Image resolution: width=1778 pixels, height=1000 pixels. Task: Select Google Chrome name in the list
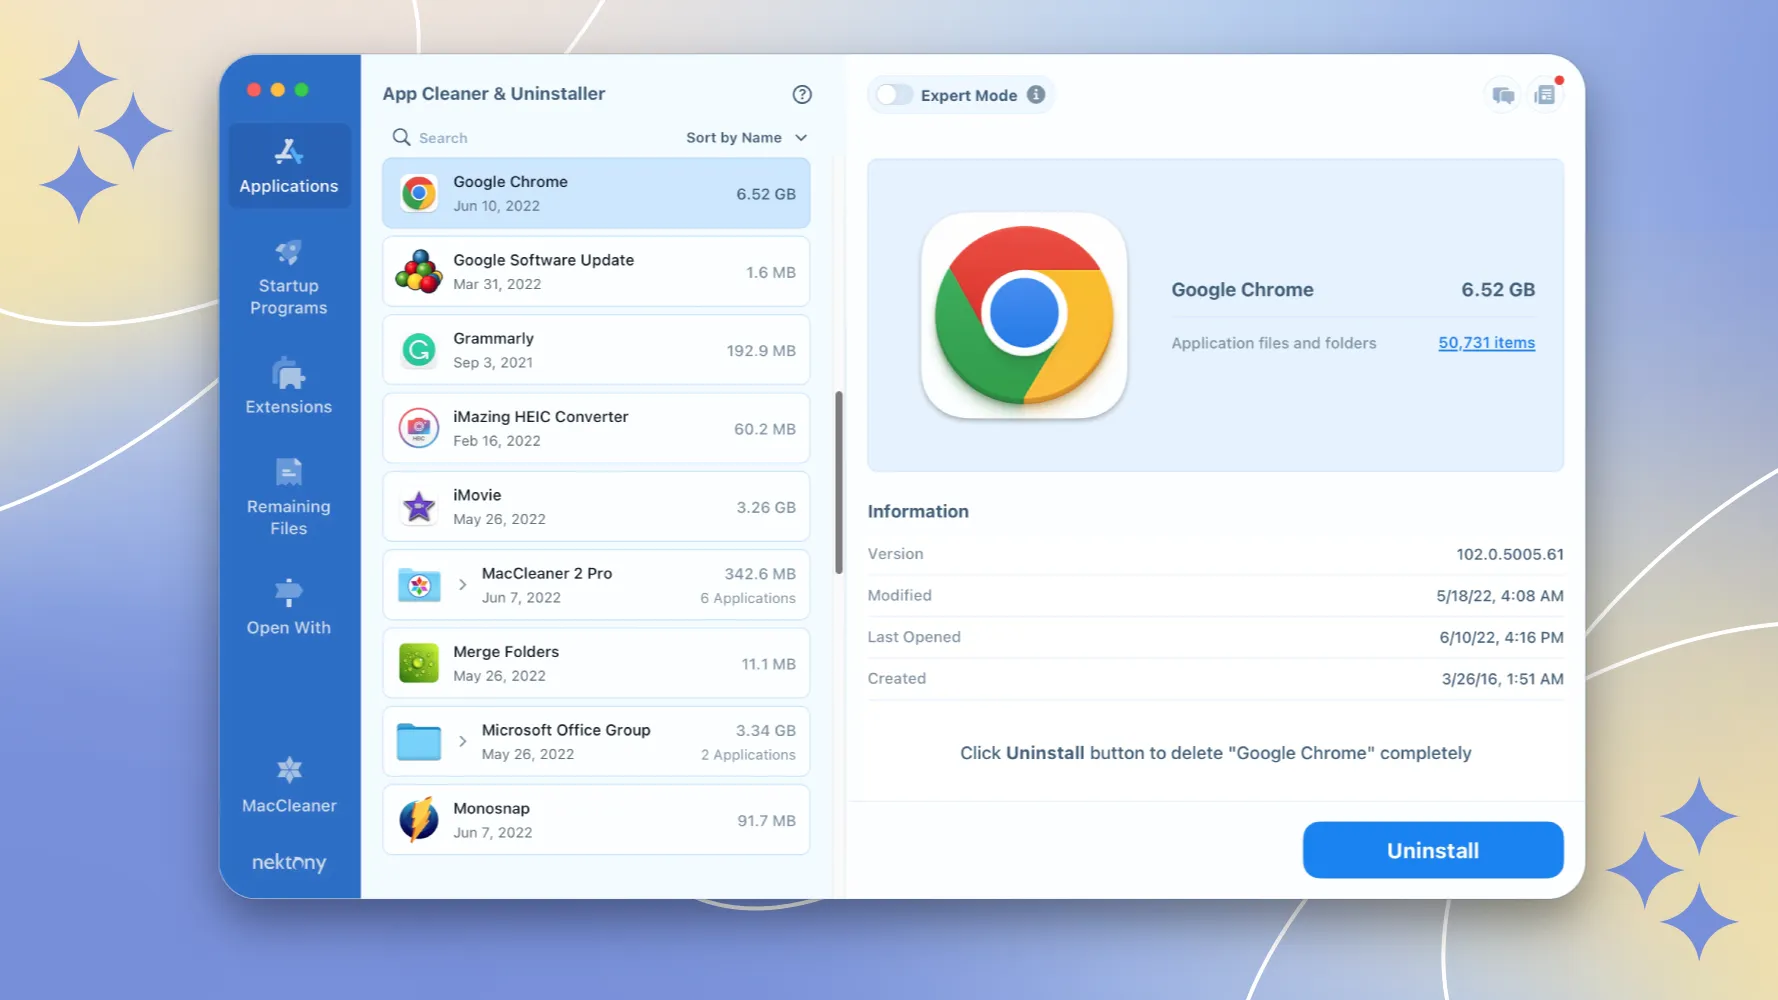[510, 182]
